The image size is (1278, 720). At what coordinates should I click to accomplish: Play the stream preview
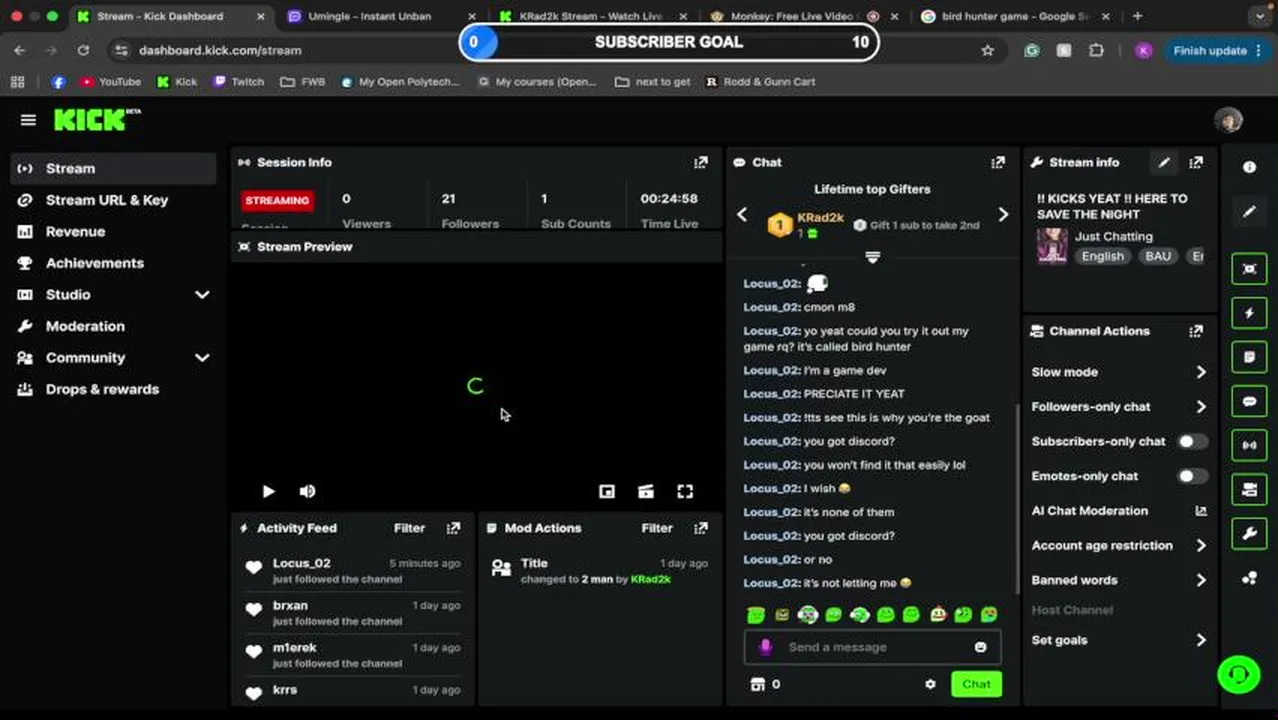tap(268, 491)
